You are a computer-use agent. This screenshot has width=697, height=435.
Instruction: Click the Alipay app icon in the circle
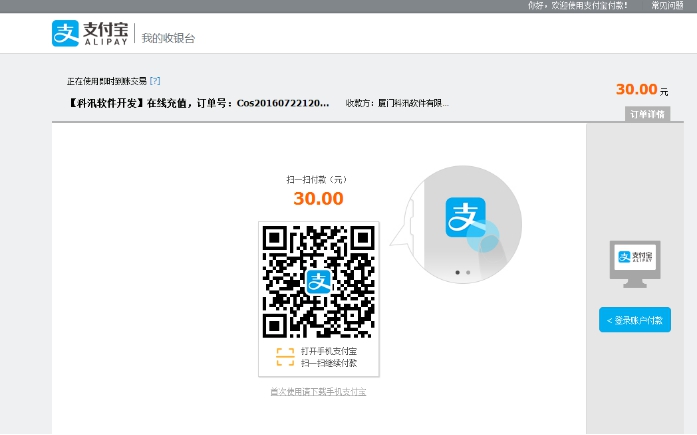pos(465,217)
